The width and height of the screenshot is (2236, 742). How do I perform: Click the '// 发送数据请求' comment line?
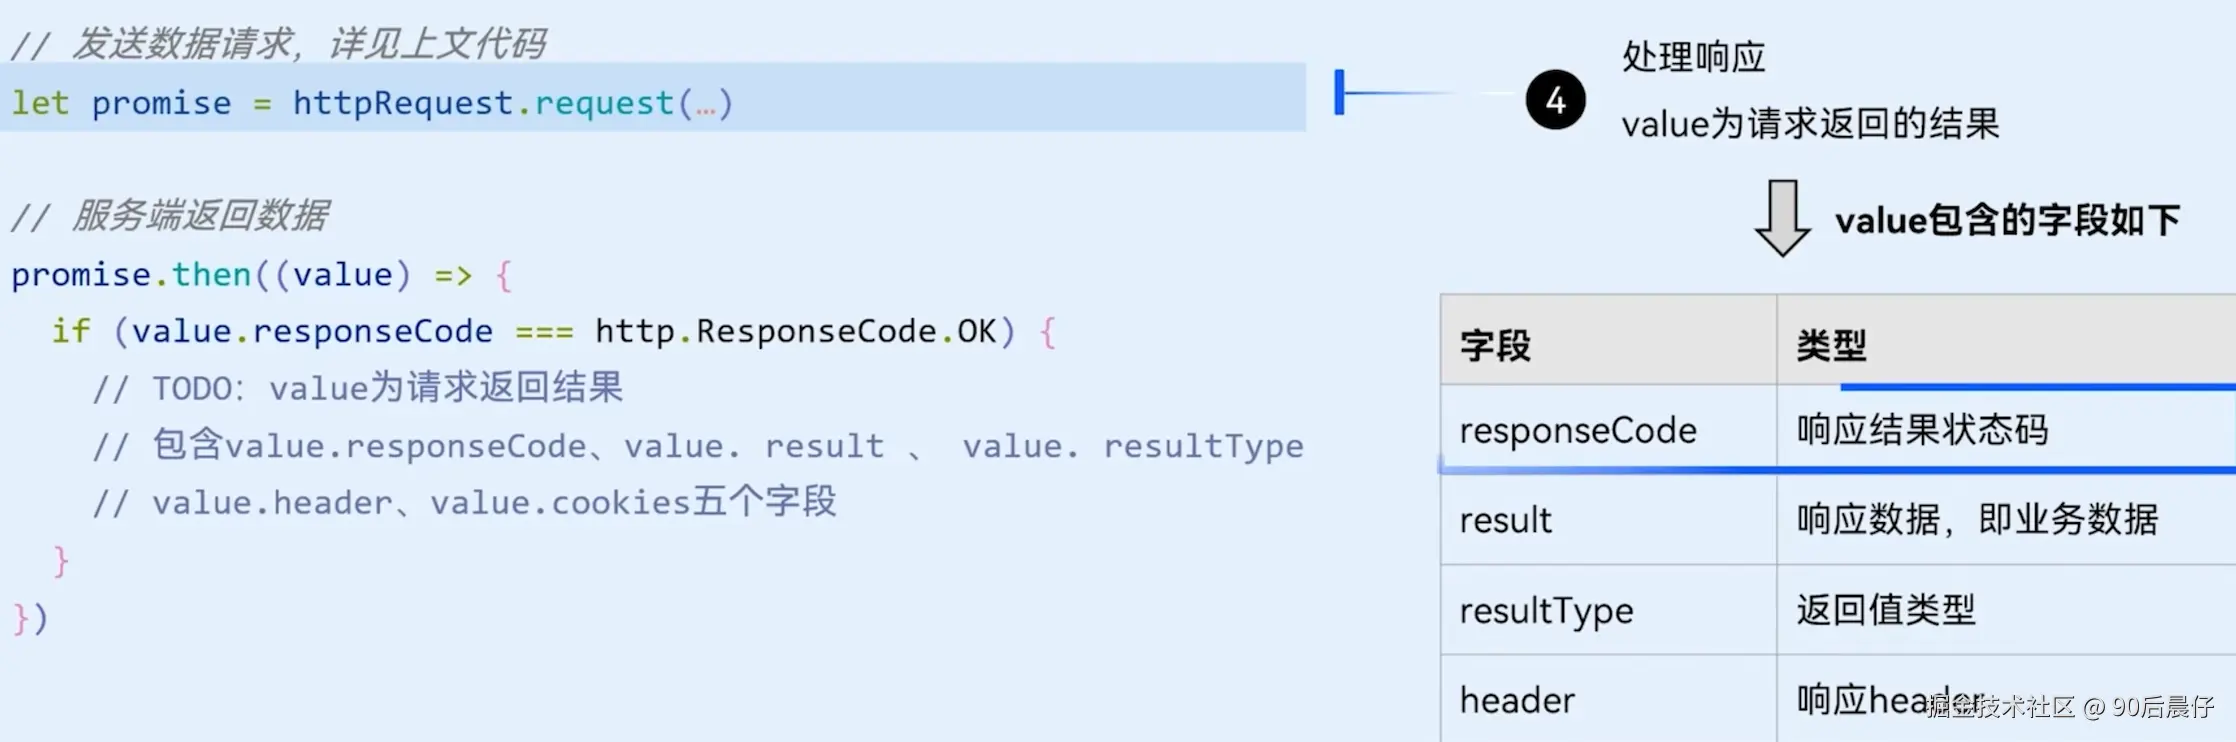(278, 44)
